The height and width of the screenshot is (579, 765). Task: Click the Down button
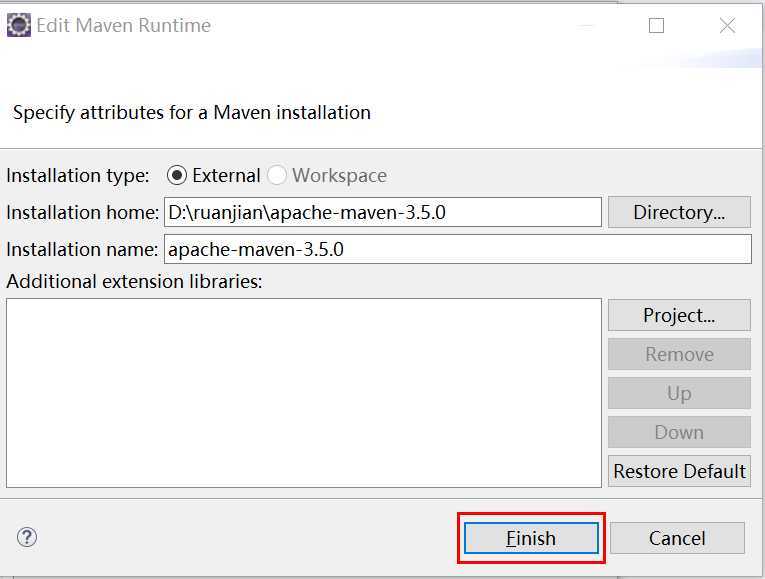[x=679, y=432]
